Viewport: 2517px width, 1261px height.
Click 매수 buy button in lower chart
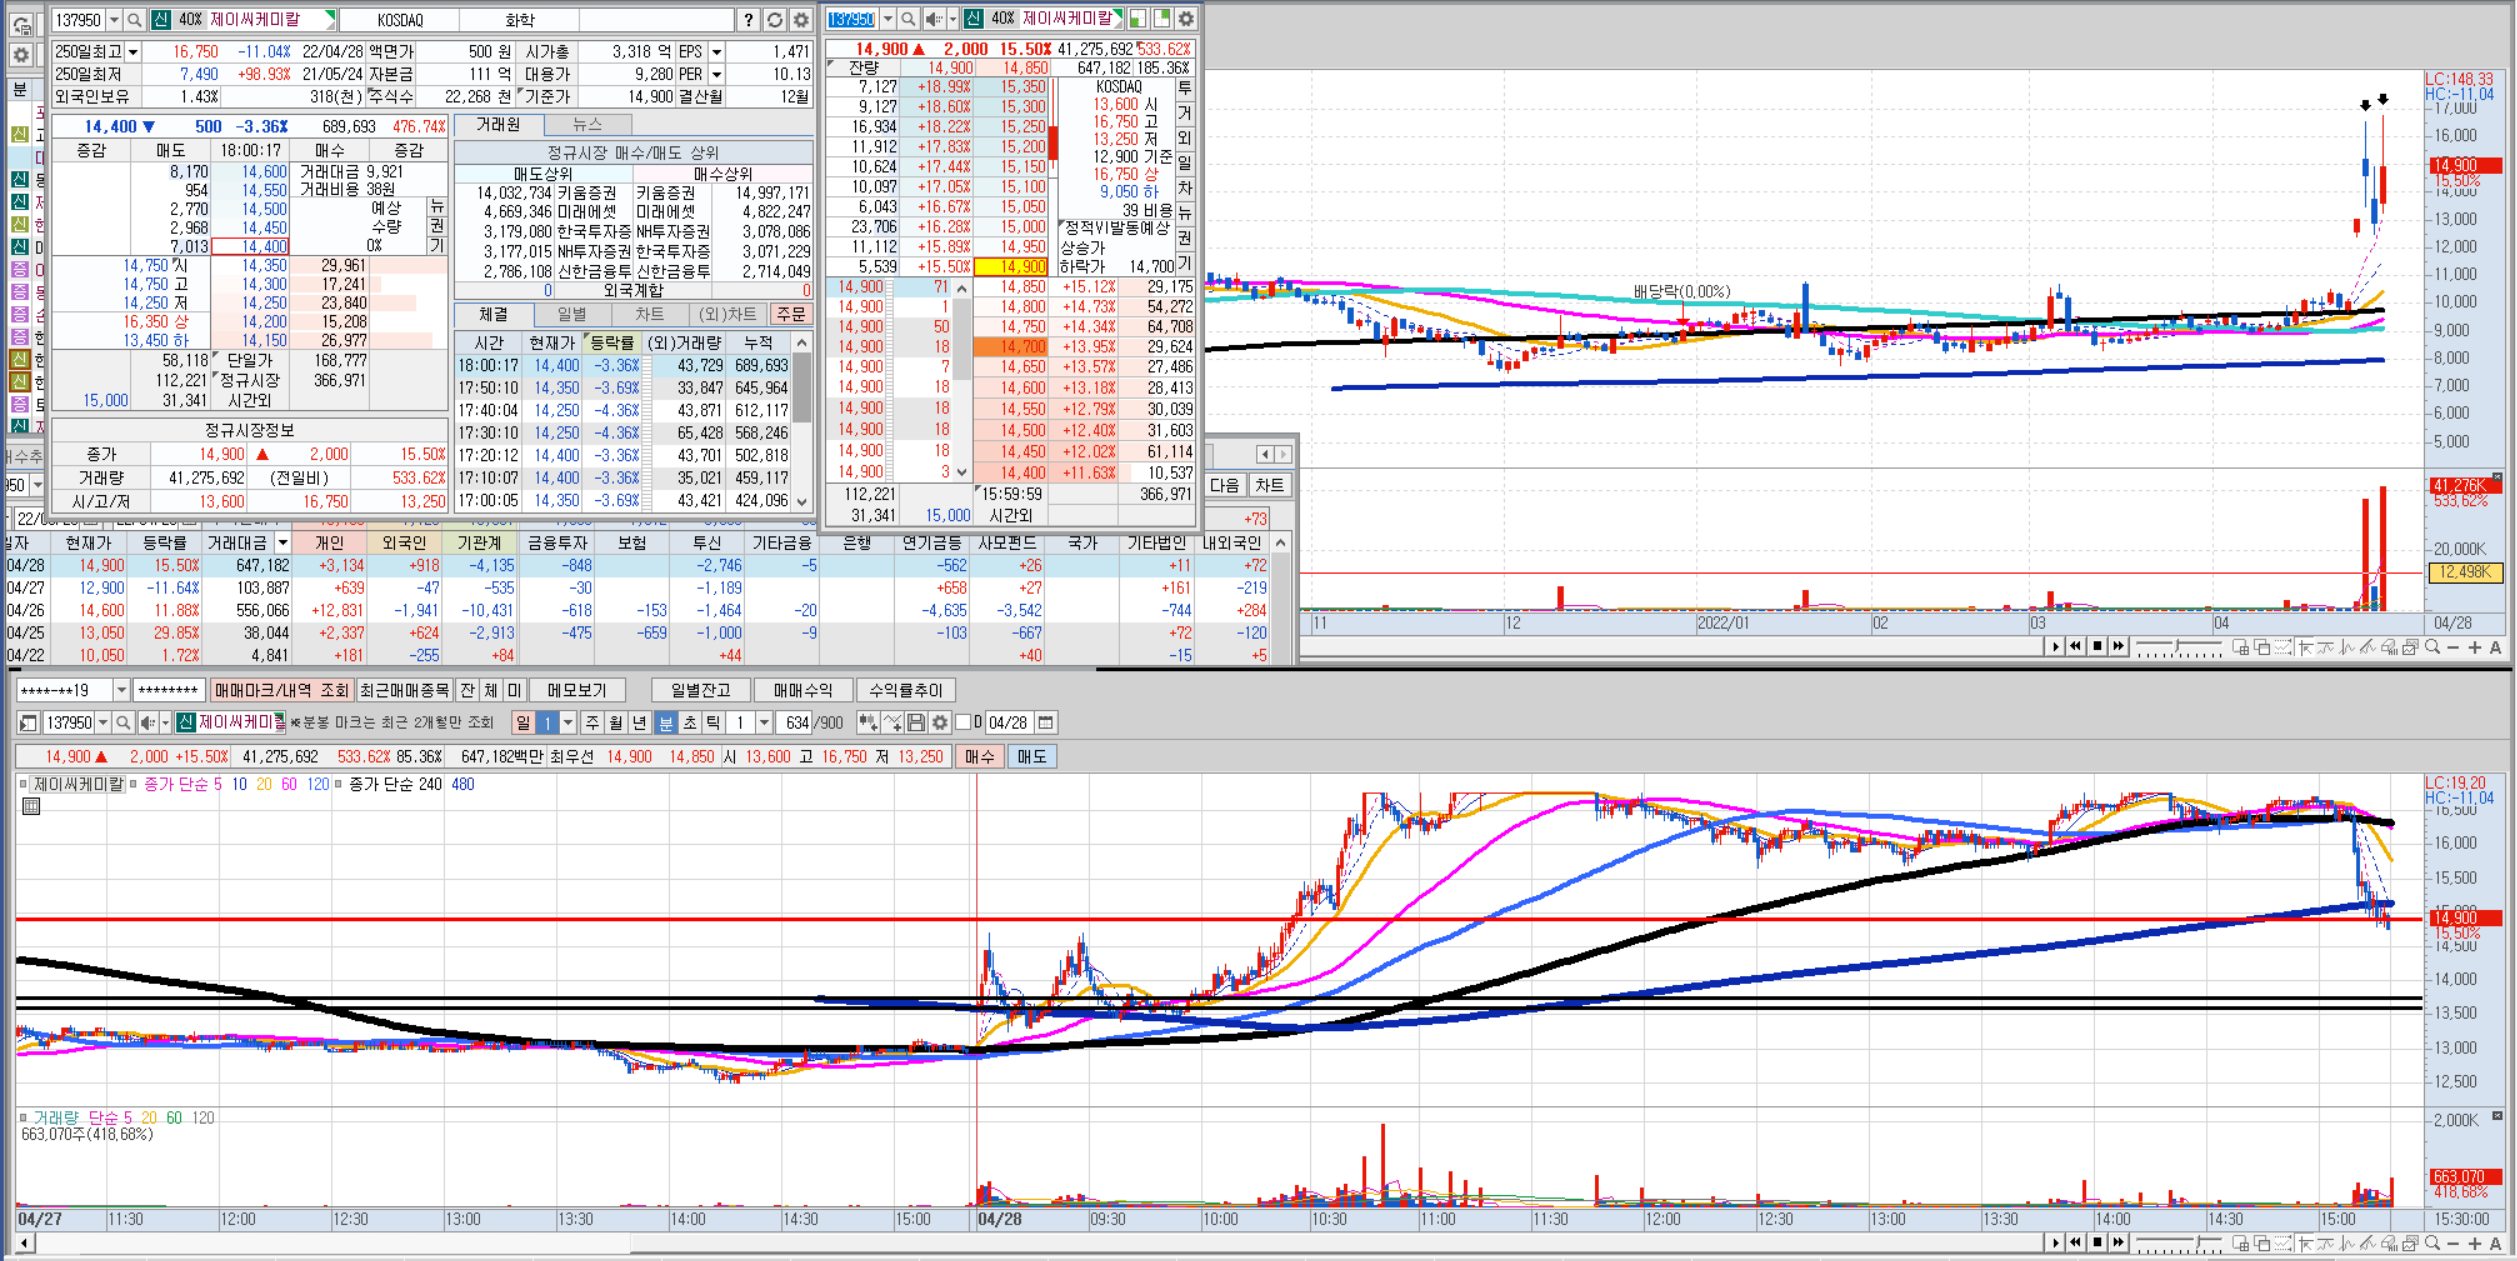pos(980,756)
